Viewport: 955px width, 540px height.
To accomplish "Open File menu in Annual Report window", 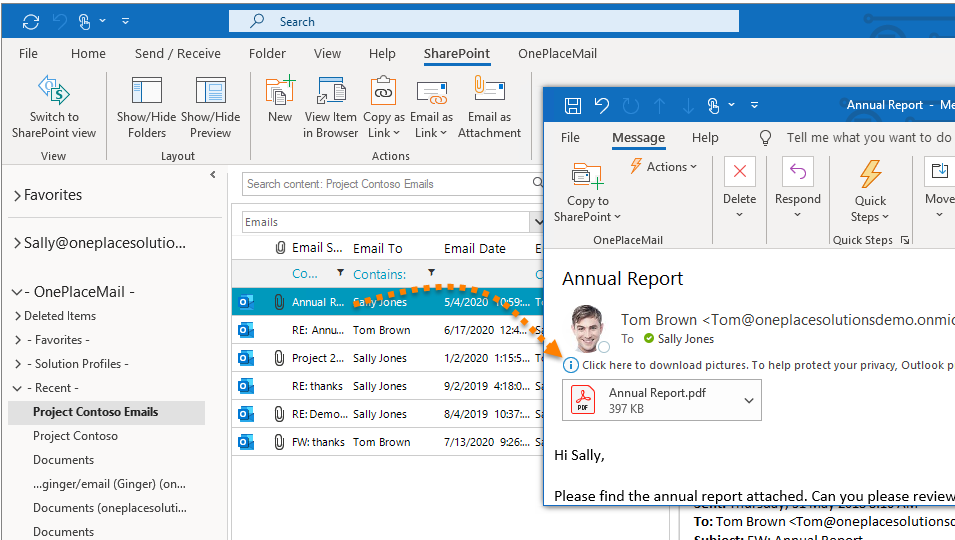I will coord(570,138).
